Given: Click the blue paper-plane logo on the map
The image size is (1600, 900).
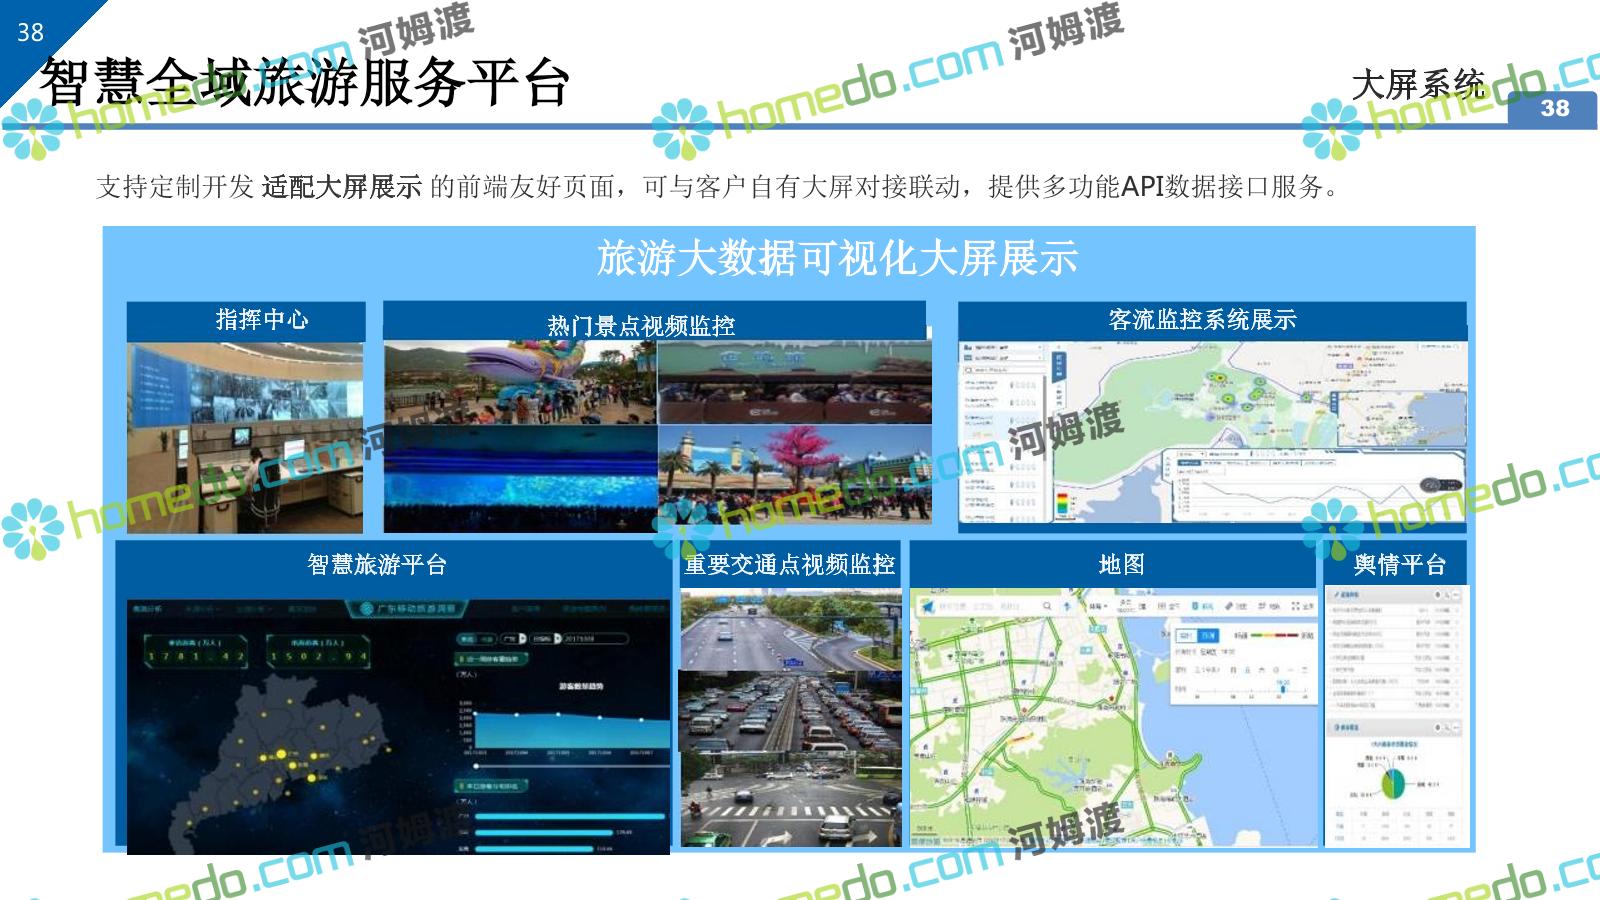Looking at the screenshot, I should point(926,606).
